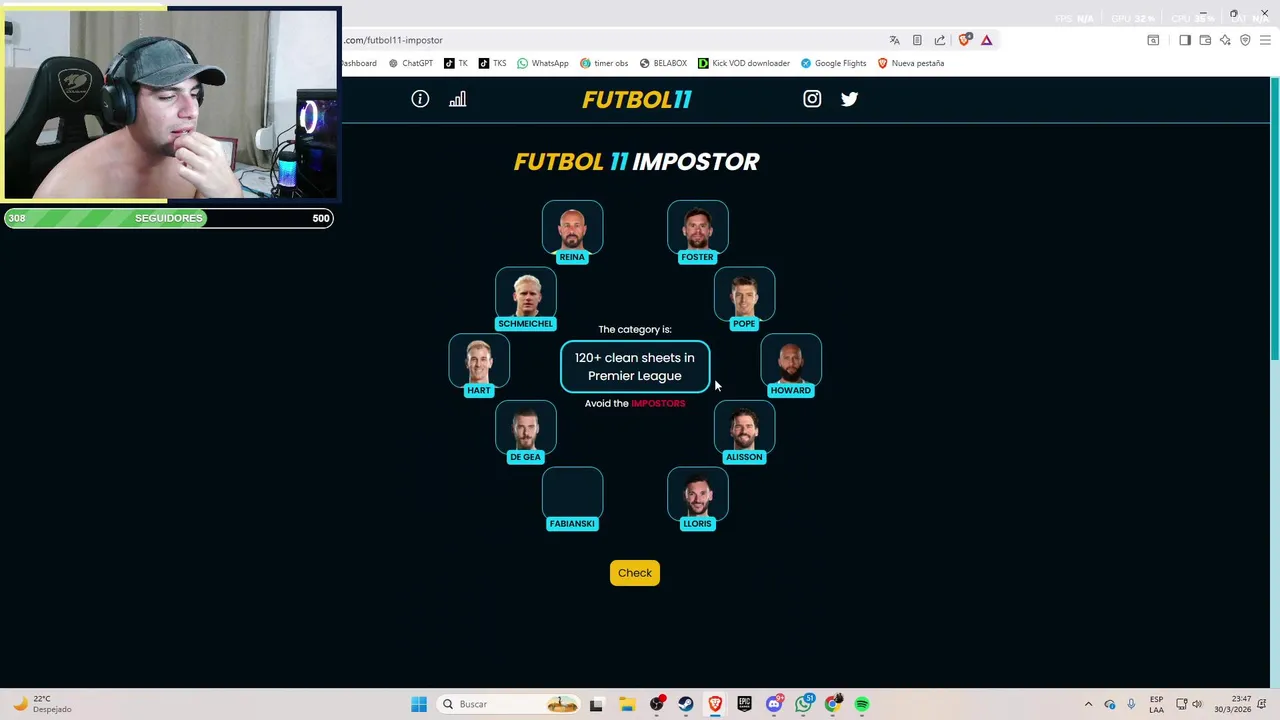
Task: Click the '120+ clean sheets in Premier League' category box
Action: 635,367
